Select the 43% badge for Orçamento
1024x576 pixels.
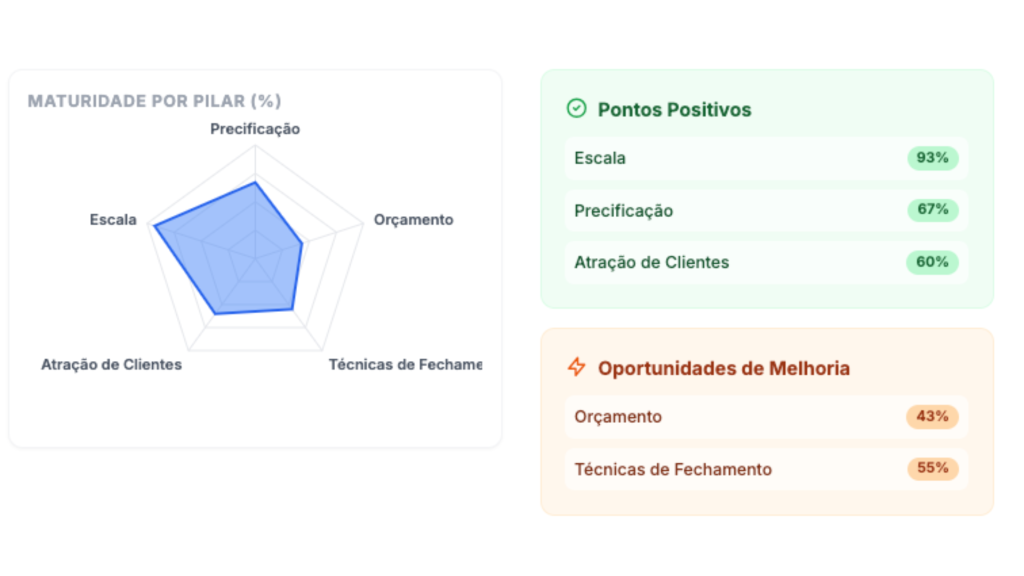click(932, 416)
